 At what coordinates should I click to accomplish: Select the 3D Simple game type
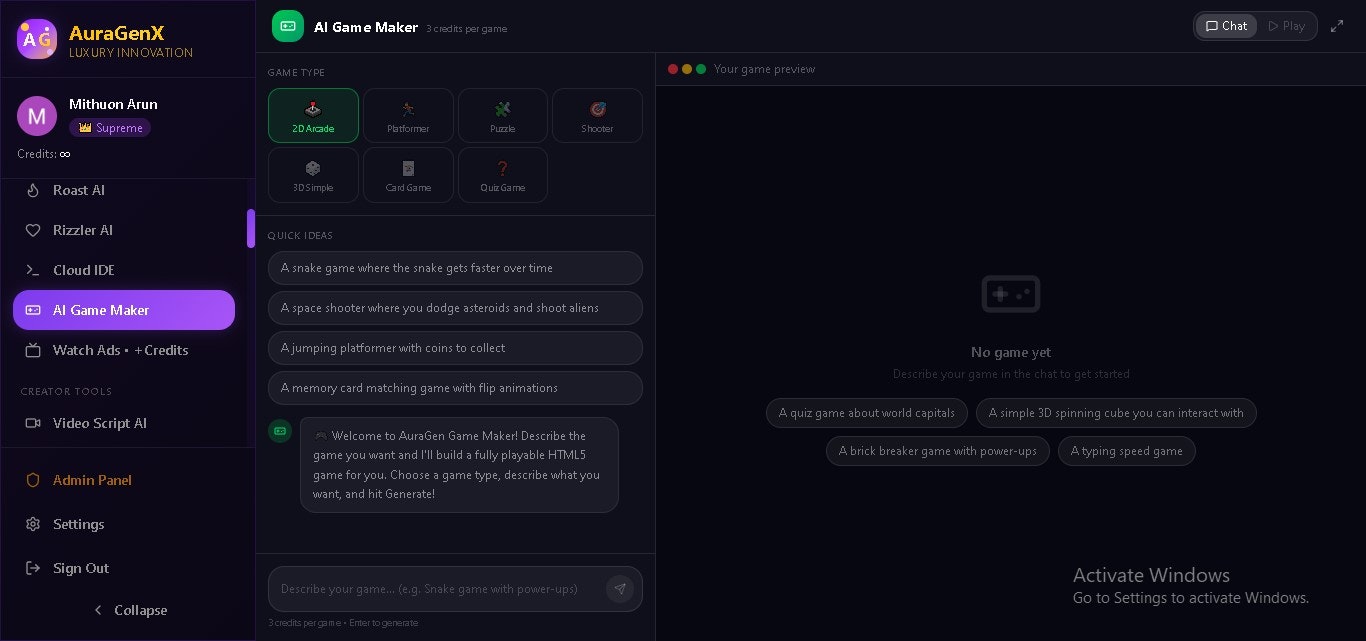[313, 175]
